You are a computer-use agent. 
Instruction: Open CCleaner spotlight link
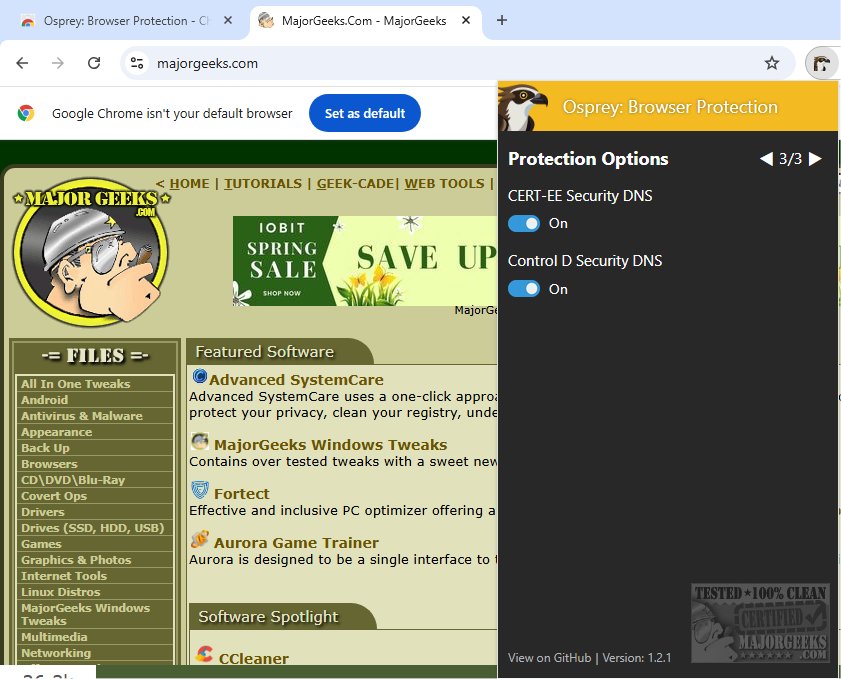(x=253, y=658)
